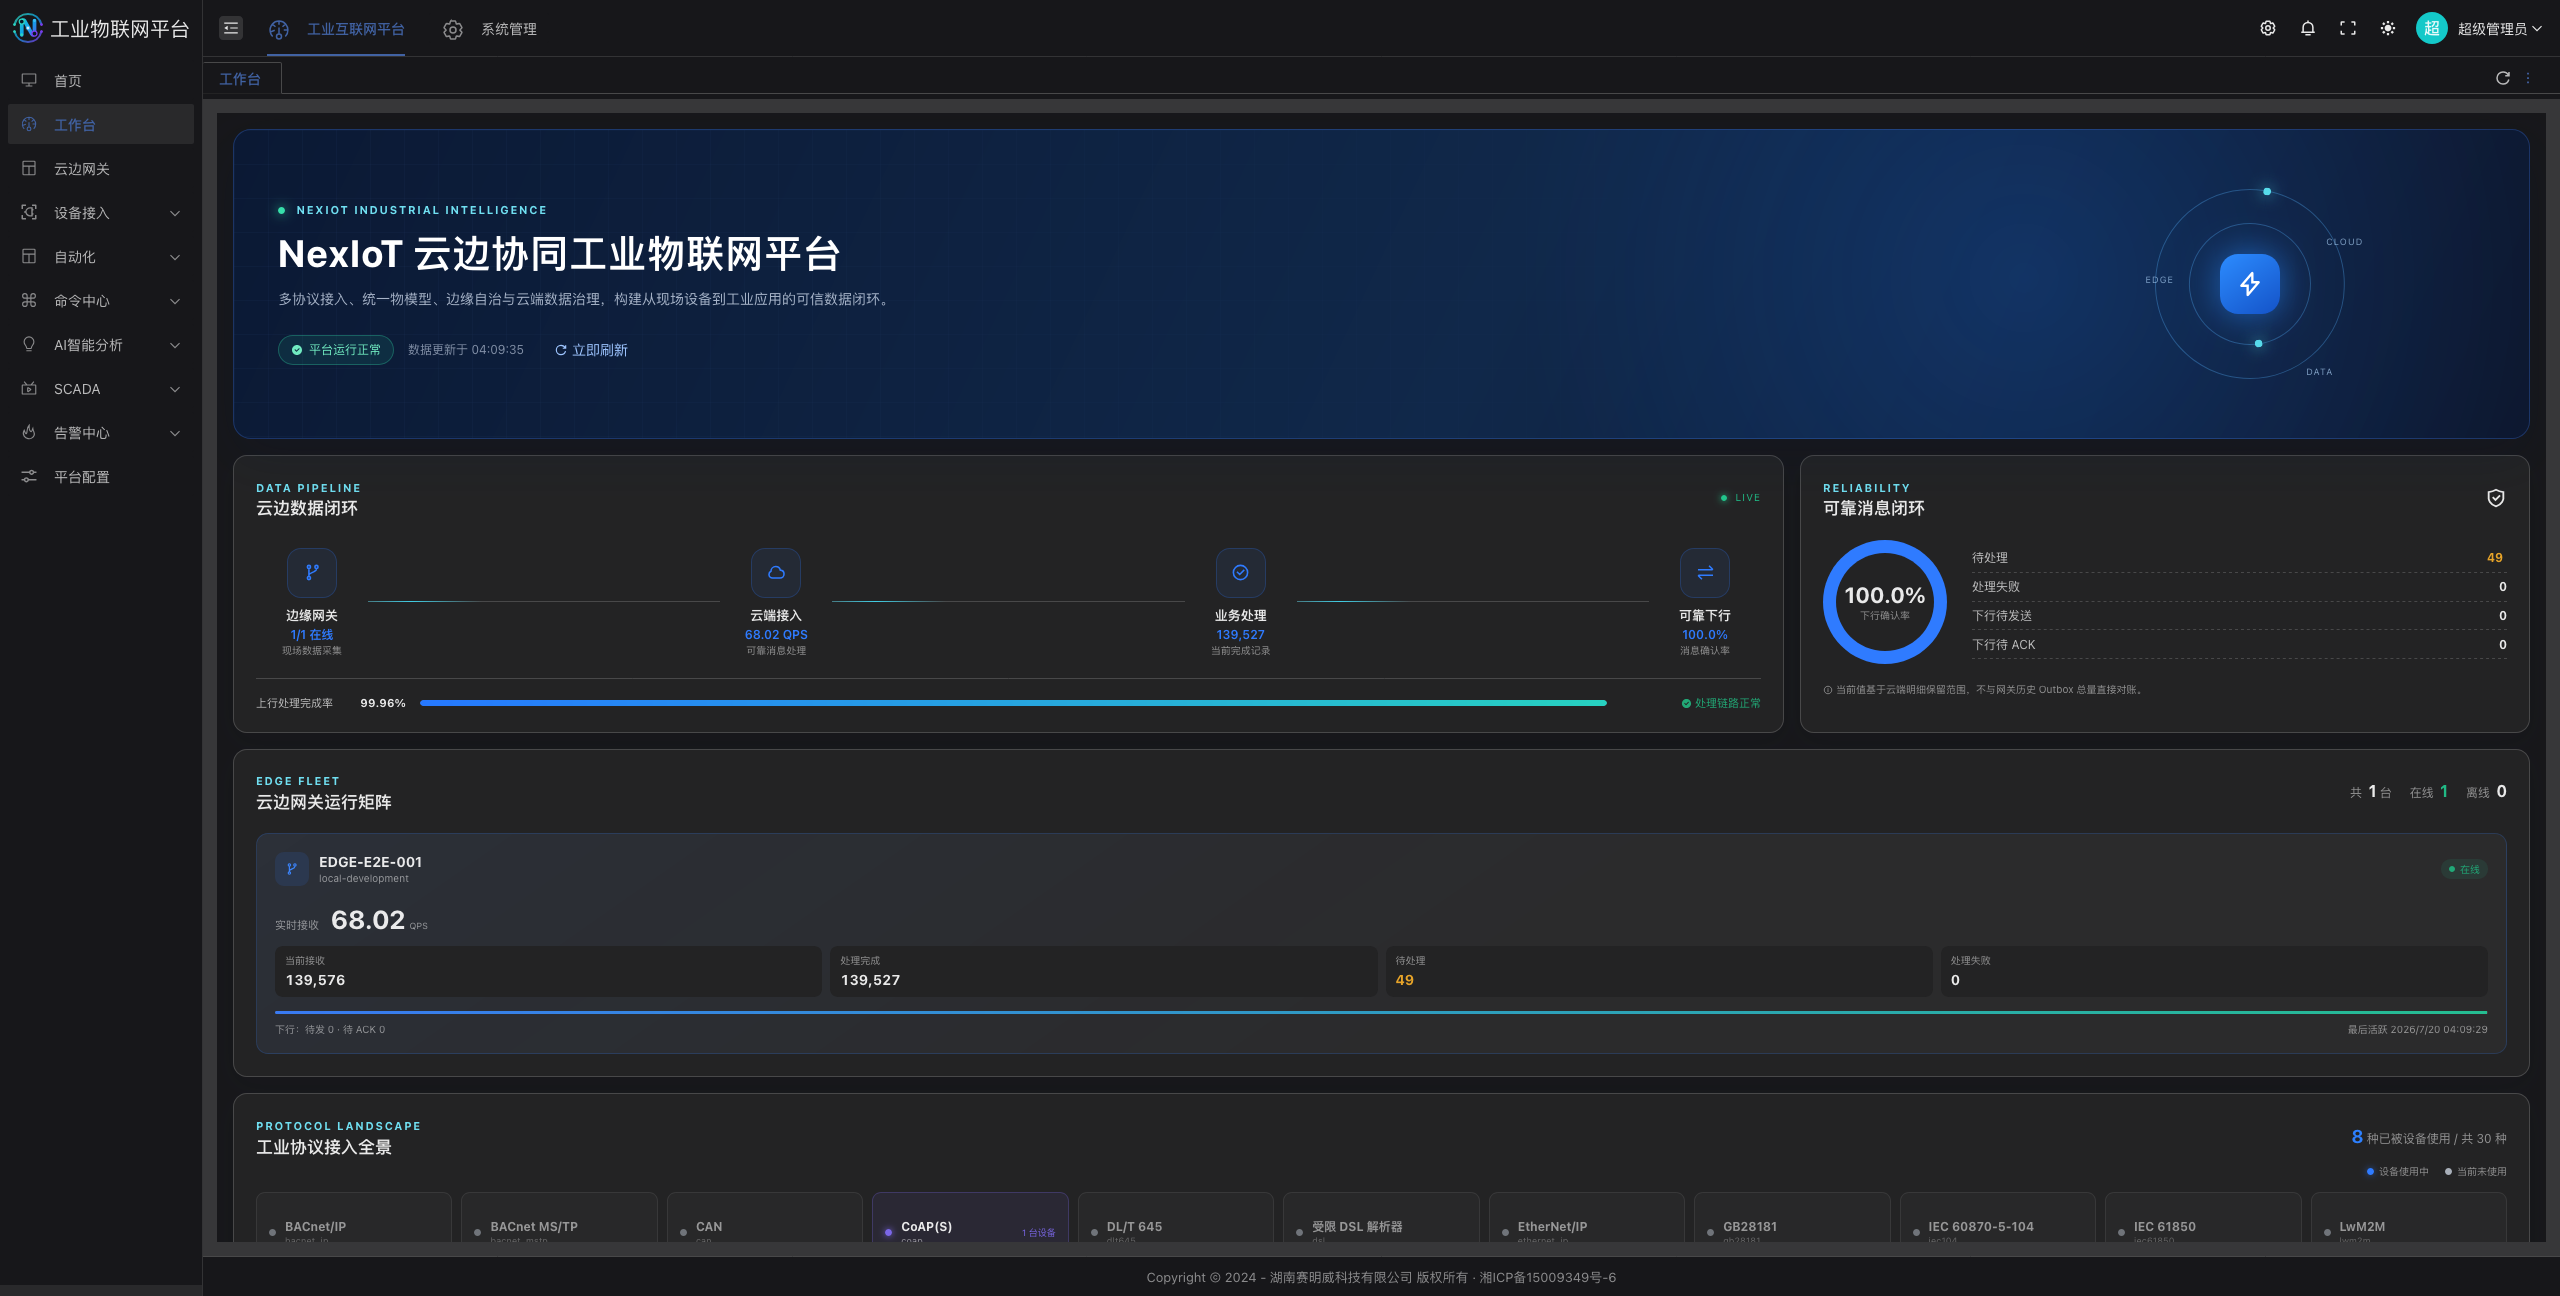
Task: Click the 可靠下行 swap arrows icon
Action: pos(1705,572)
